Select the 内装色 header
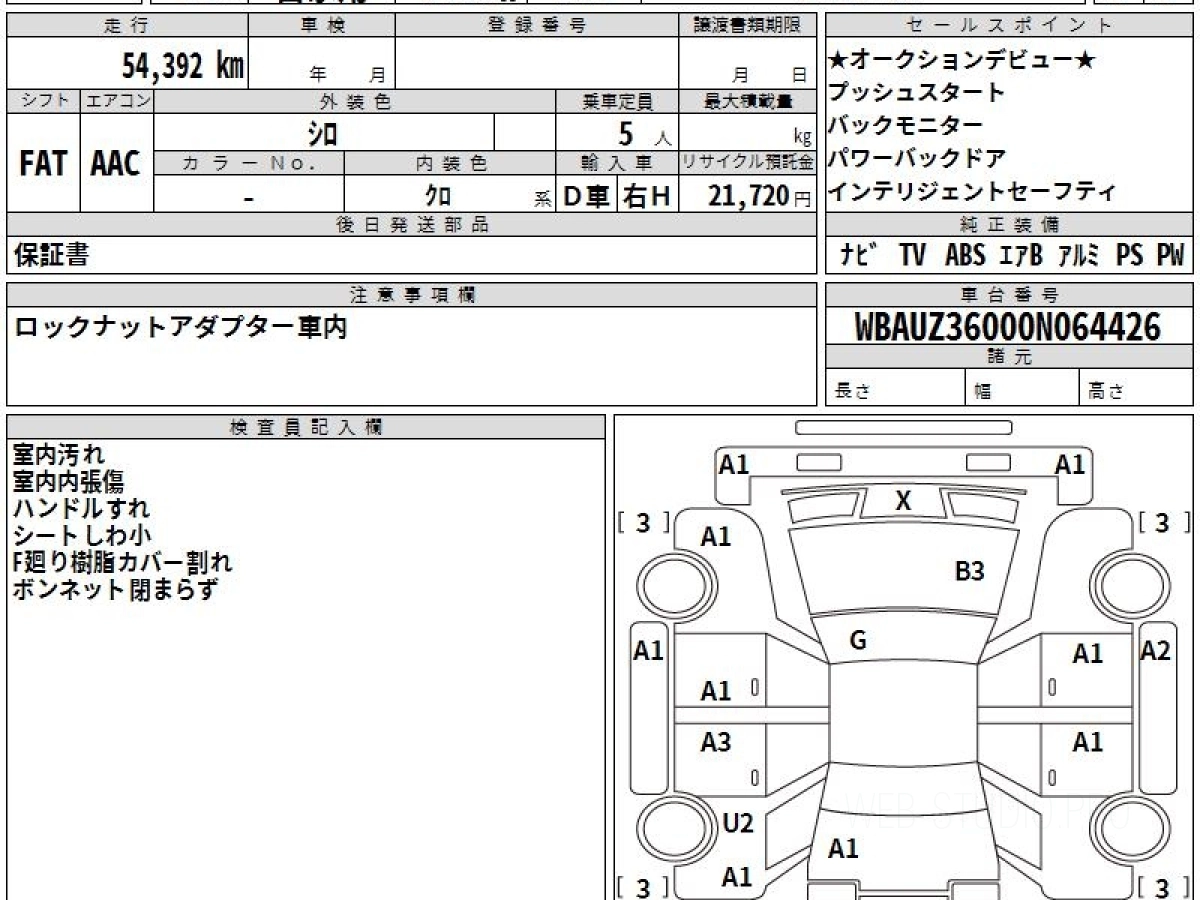1200x900 pixels. click(x=450, y=163)
